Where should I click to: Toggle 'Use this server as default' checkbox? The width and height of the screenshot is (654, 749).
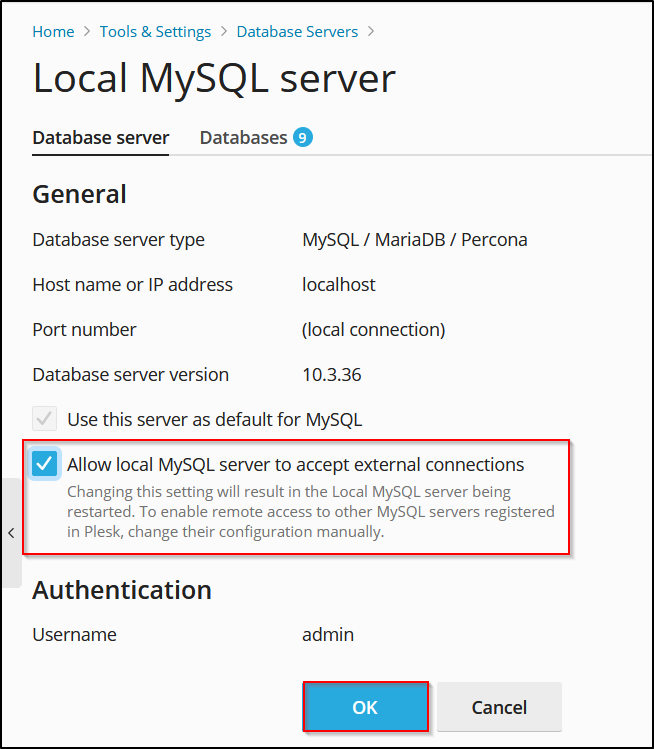(x=44, y=419)
